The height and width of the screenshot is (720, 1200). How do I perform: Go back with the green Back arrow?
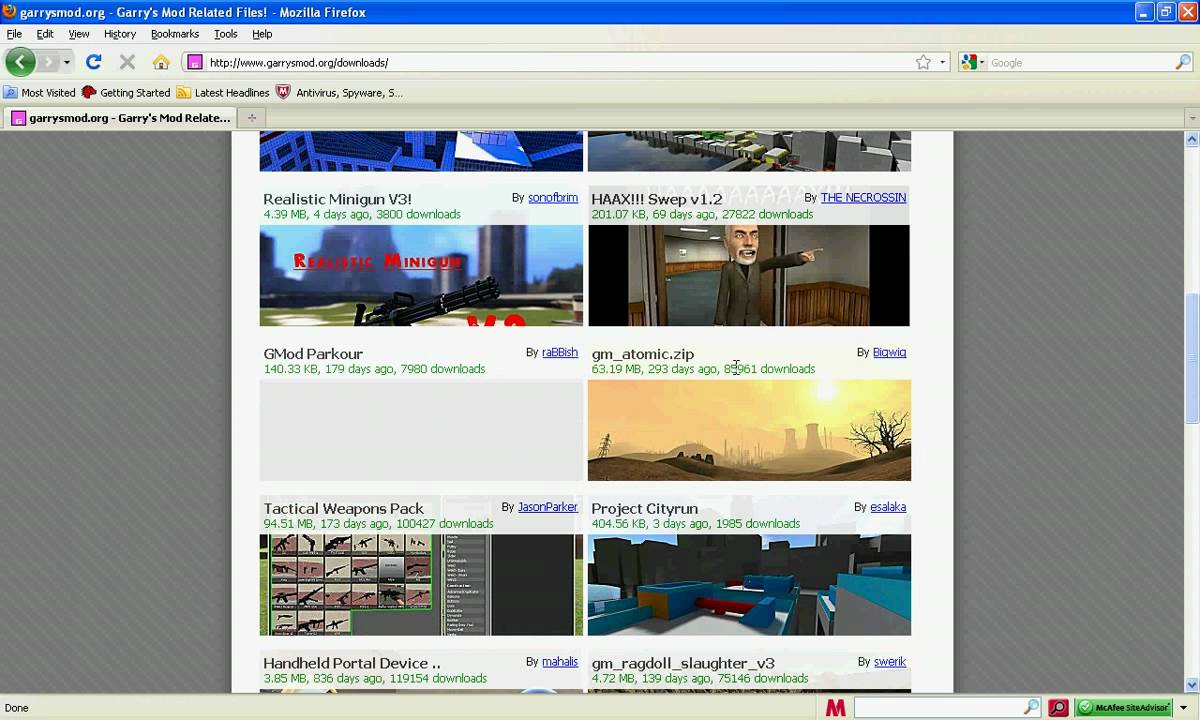[20, 62]
